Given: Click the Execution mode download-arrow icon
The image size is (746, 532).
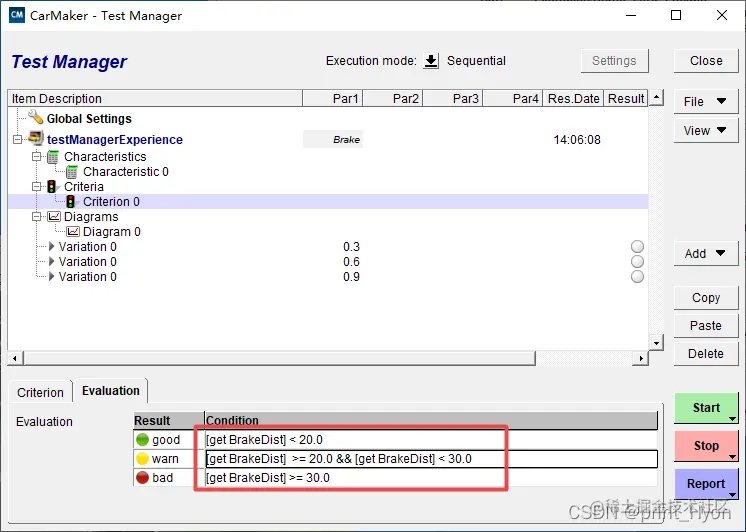Looking at the screenshot, I should click(x=431, y=61).
